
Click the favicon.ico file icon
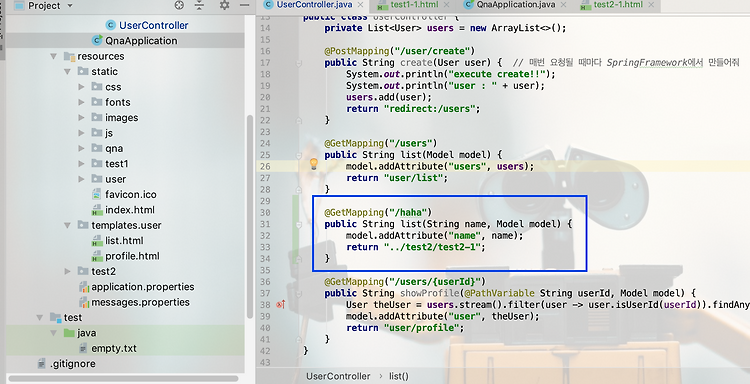point(97,195)
